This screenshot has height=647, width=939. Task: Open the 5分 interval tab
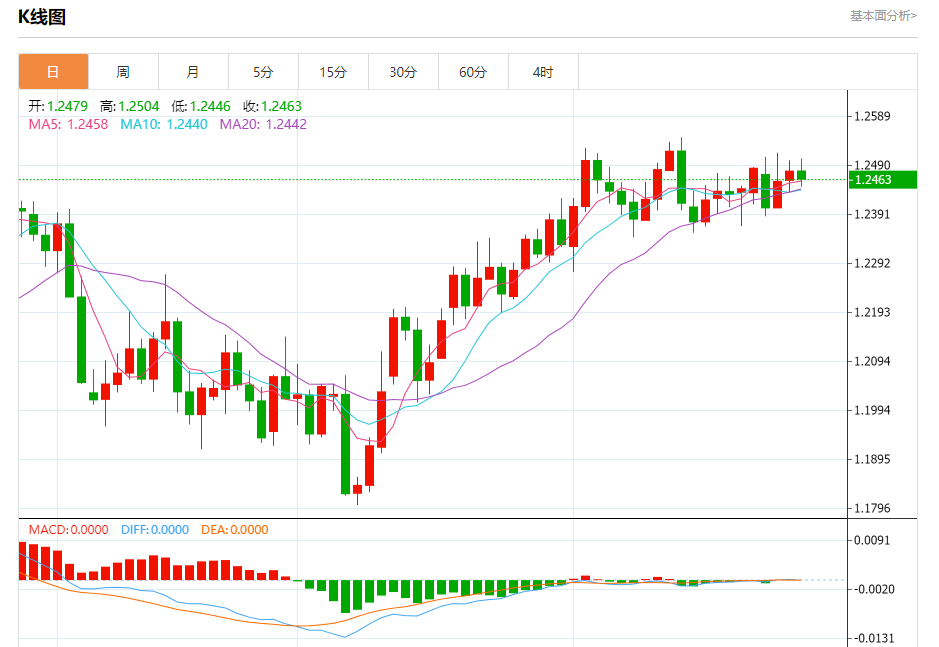pos(263,72)
